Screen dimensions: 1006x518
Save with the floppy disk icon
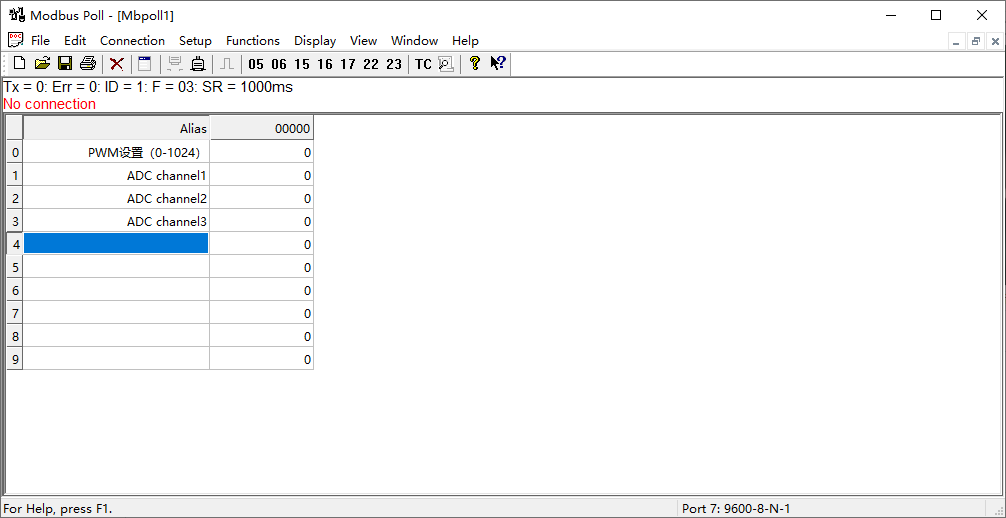click(65, 64)
